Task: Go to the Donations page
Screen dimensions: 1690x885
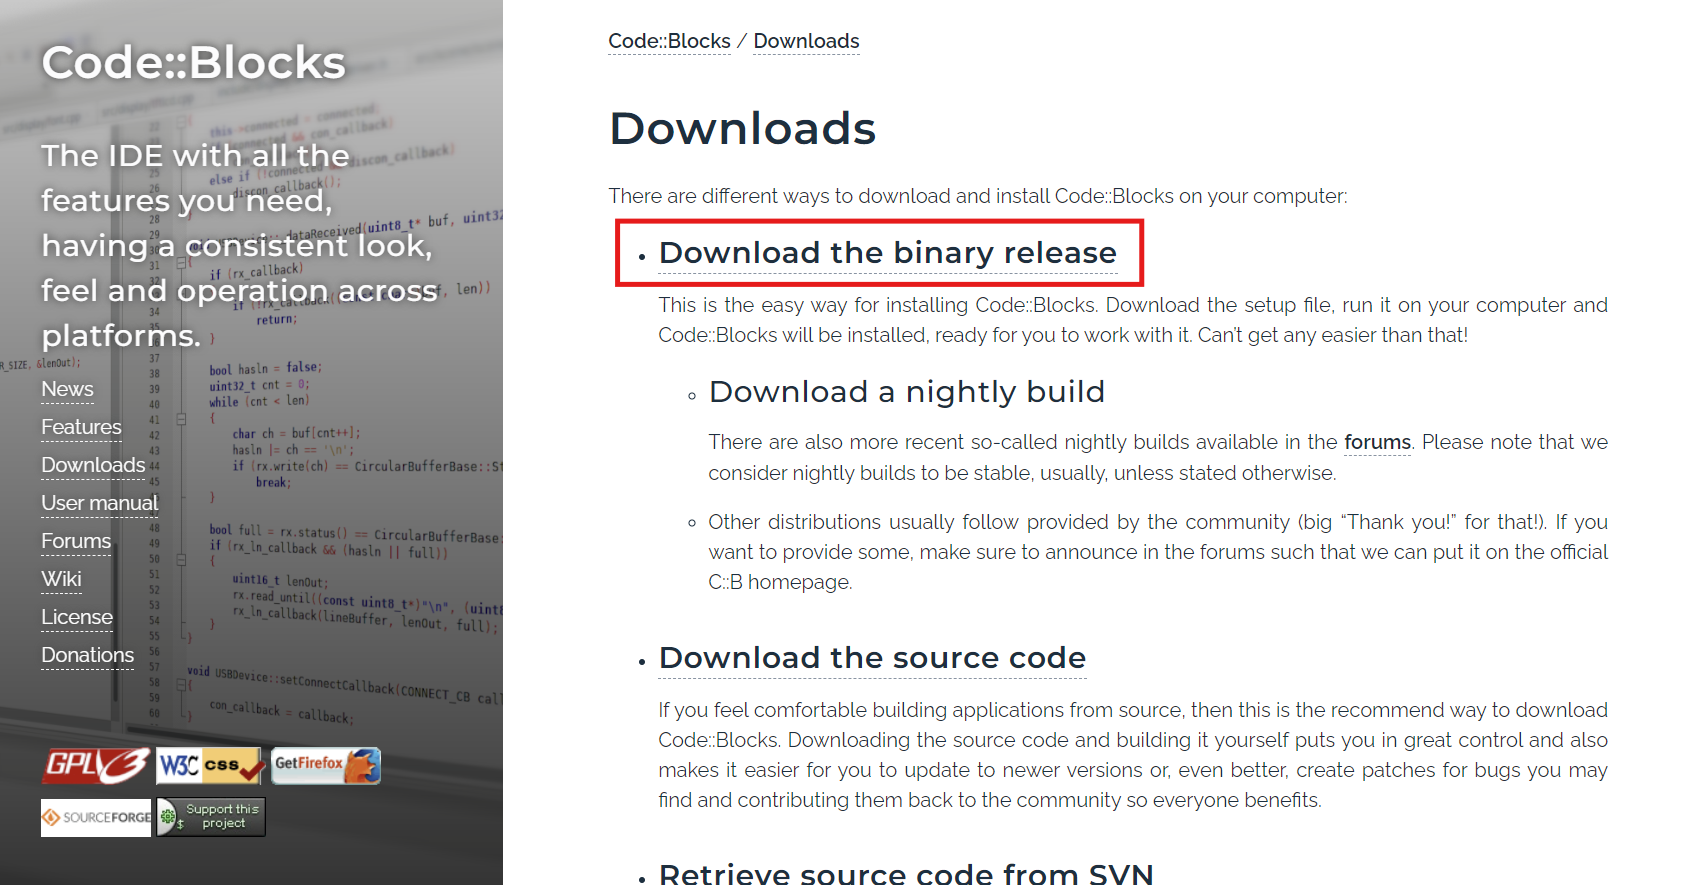Action: pos(87,655)
